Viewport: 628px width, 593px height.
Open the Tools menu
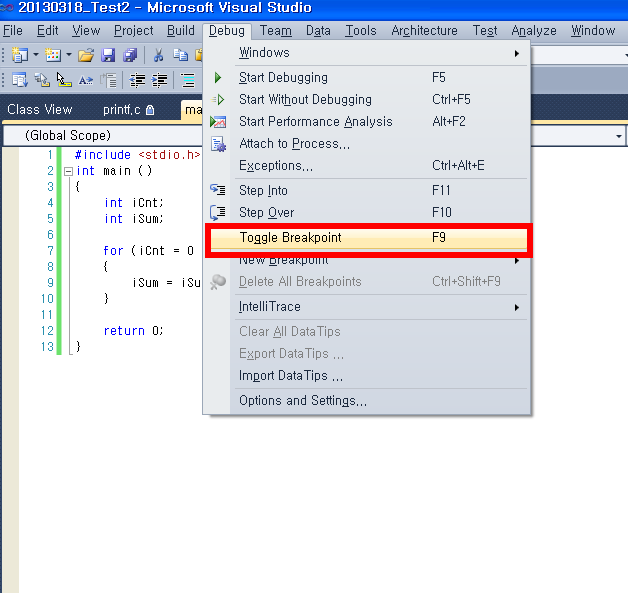(x=361, y=30)
